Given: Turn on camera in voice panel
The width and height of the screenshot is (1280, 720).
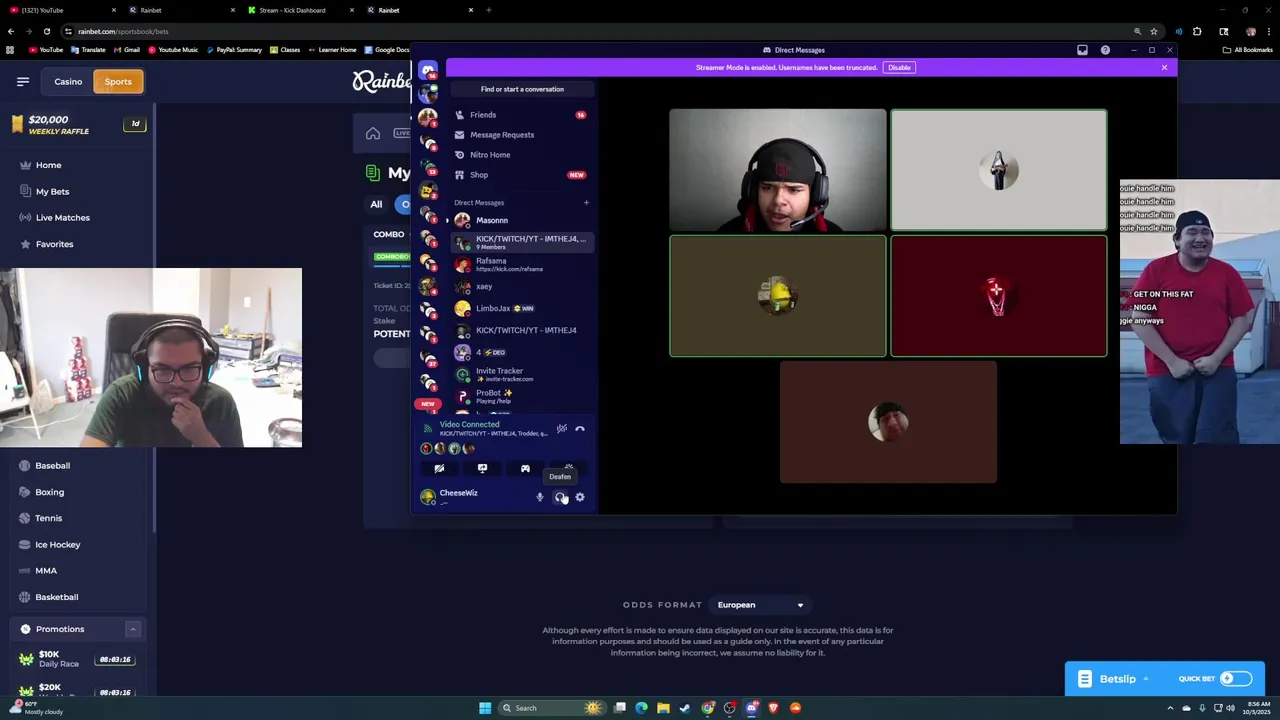Looking at the screenshot, I should pos(439,468).
